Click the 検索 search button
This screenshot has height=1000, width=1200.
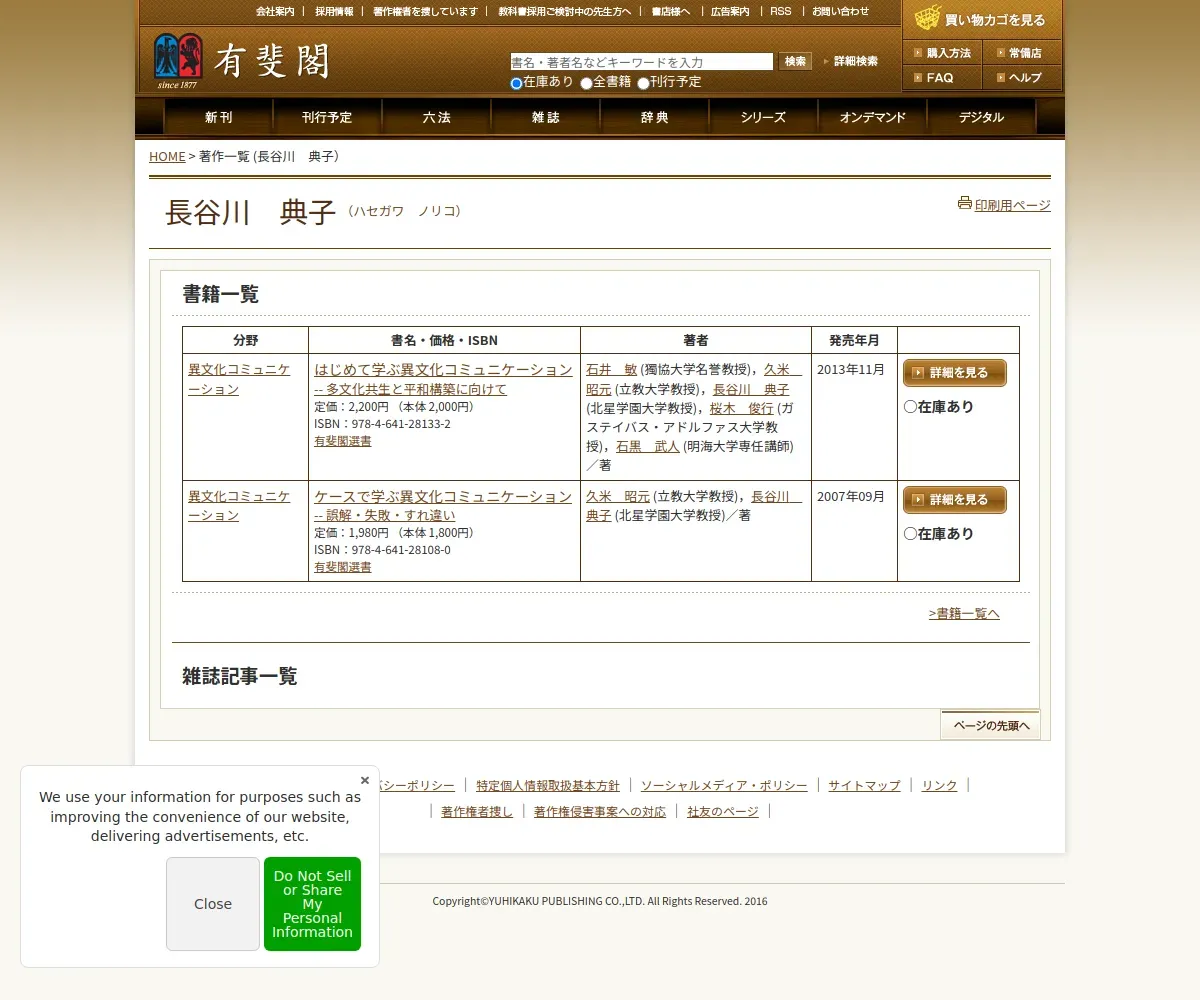[x=795, y=62]
